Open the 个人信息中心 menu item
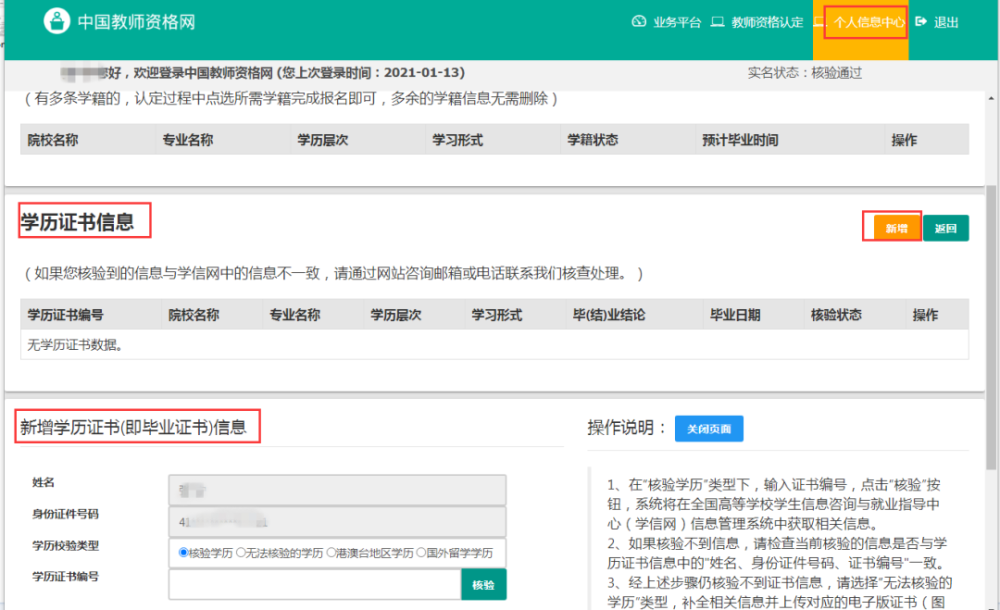 pyautogui.click(x=869, y=22)
